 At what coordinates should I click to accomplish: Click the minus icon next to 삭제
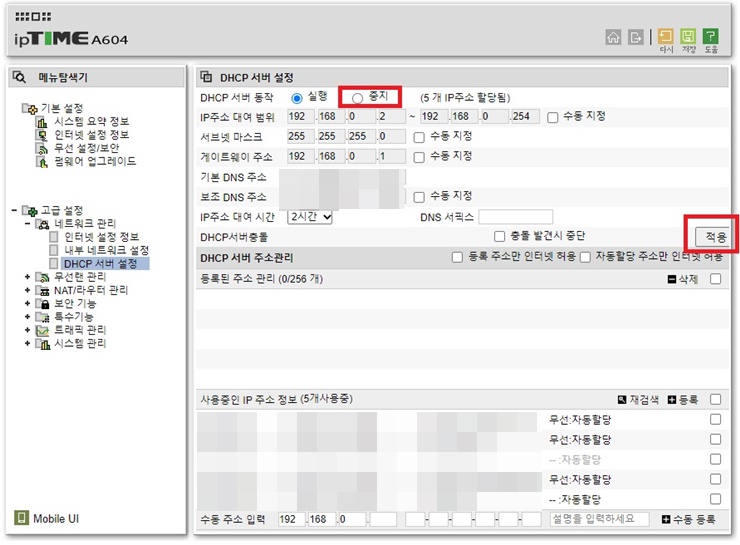coord(672,279)
